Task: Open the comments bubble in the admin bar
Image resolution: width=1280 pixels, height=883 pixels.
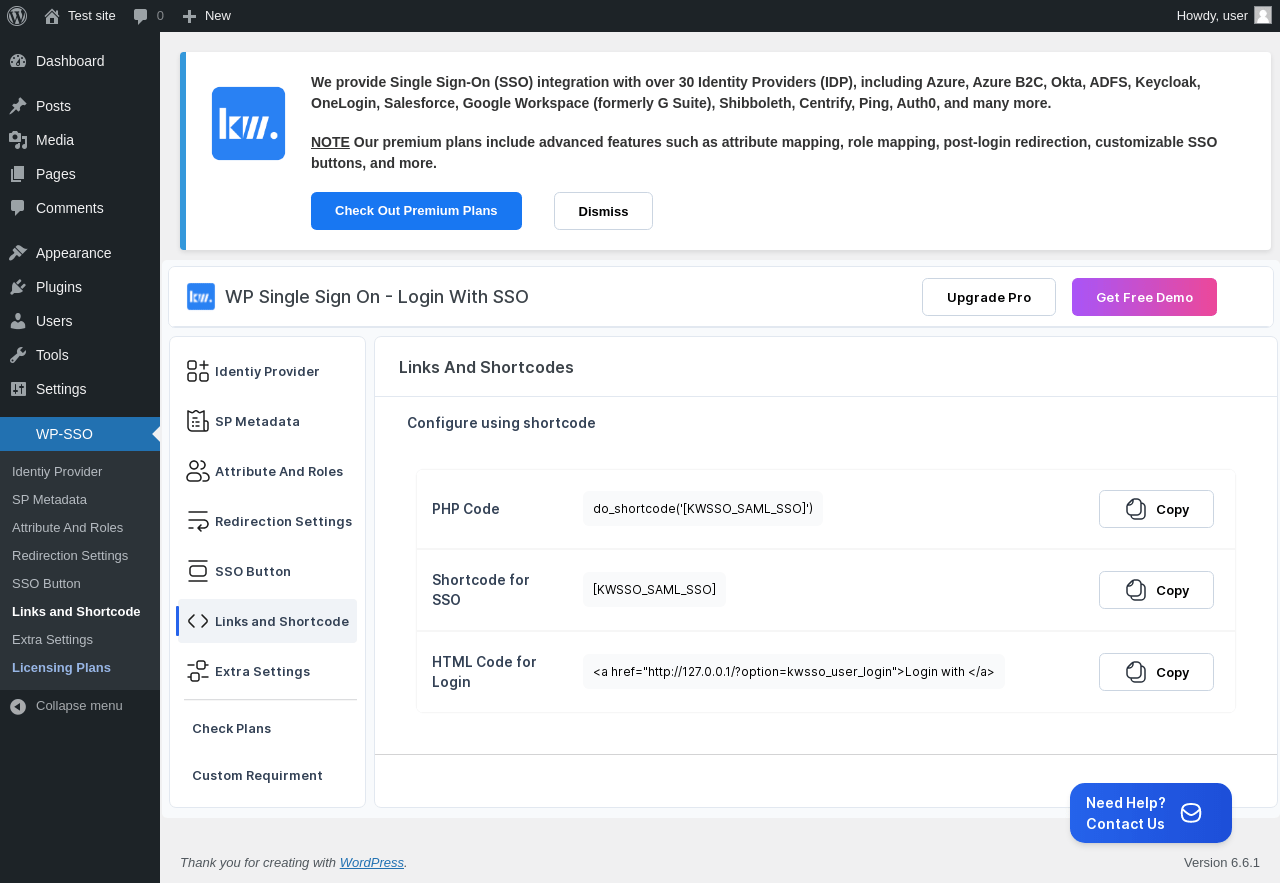Action: pos(148,16)
